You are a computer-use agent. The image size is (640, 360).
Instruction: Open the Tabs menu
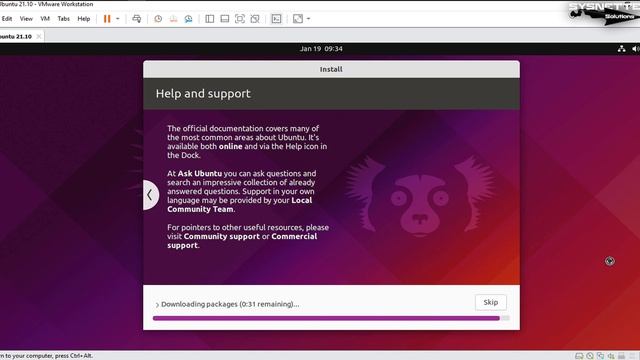click(x=63, y=19)
